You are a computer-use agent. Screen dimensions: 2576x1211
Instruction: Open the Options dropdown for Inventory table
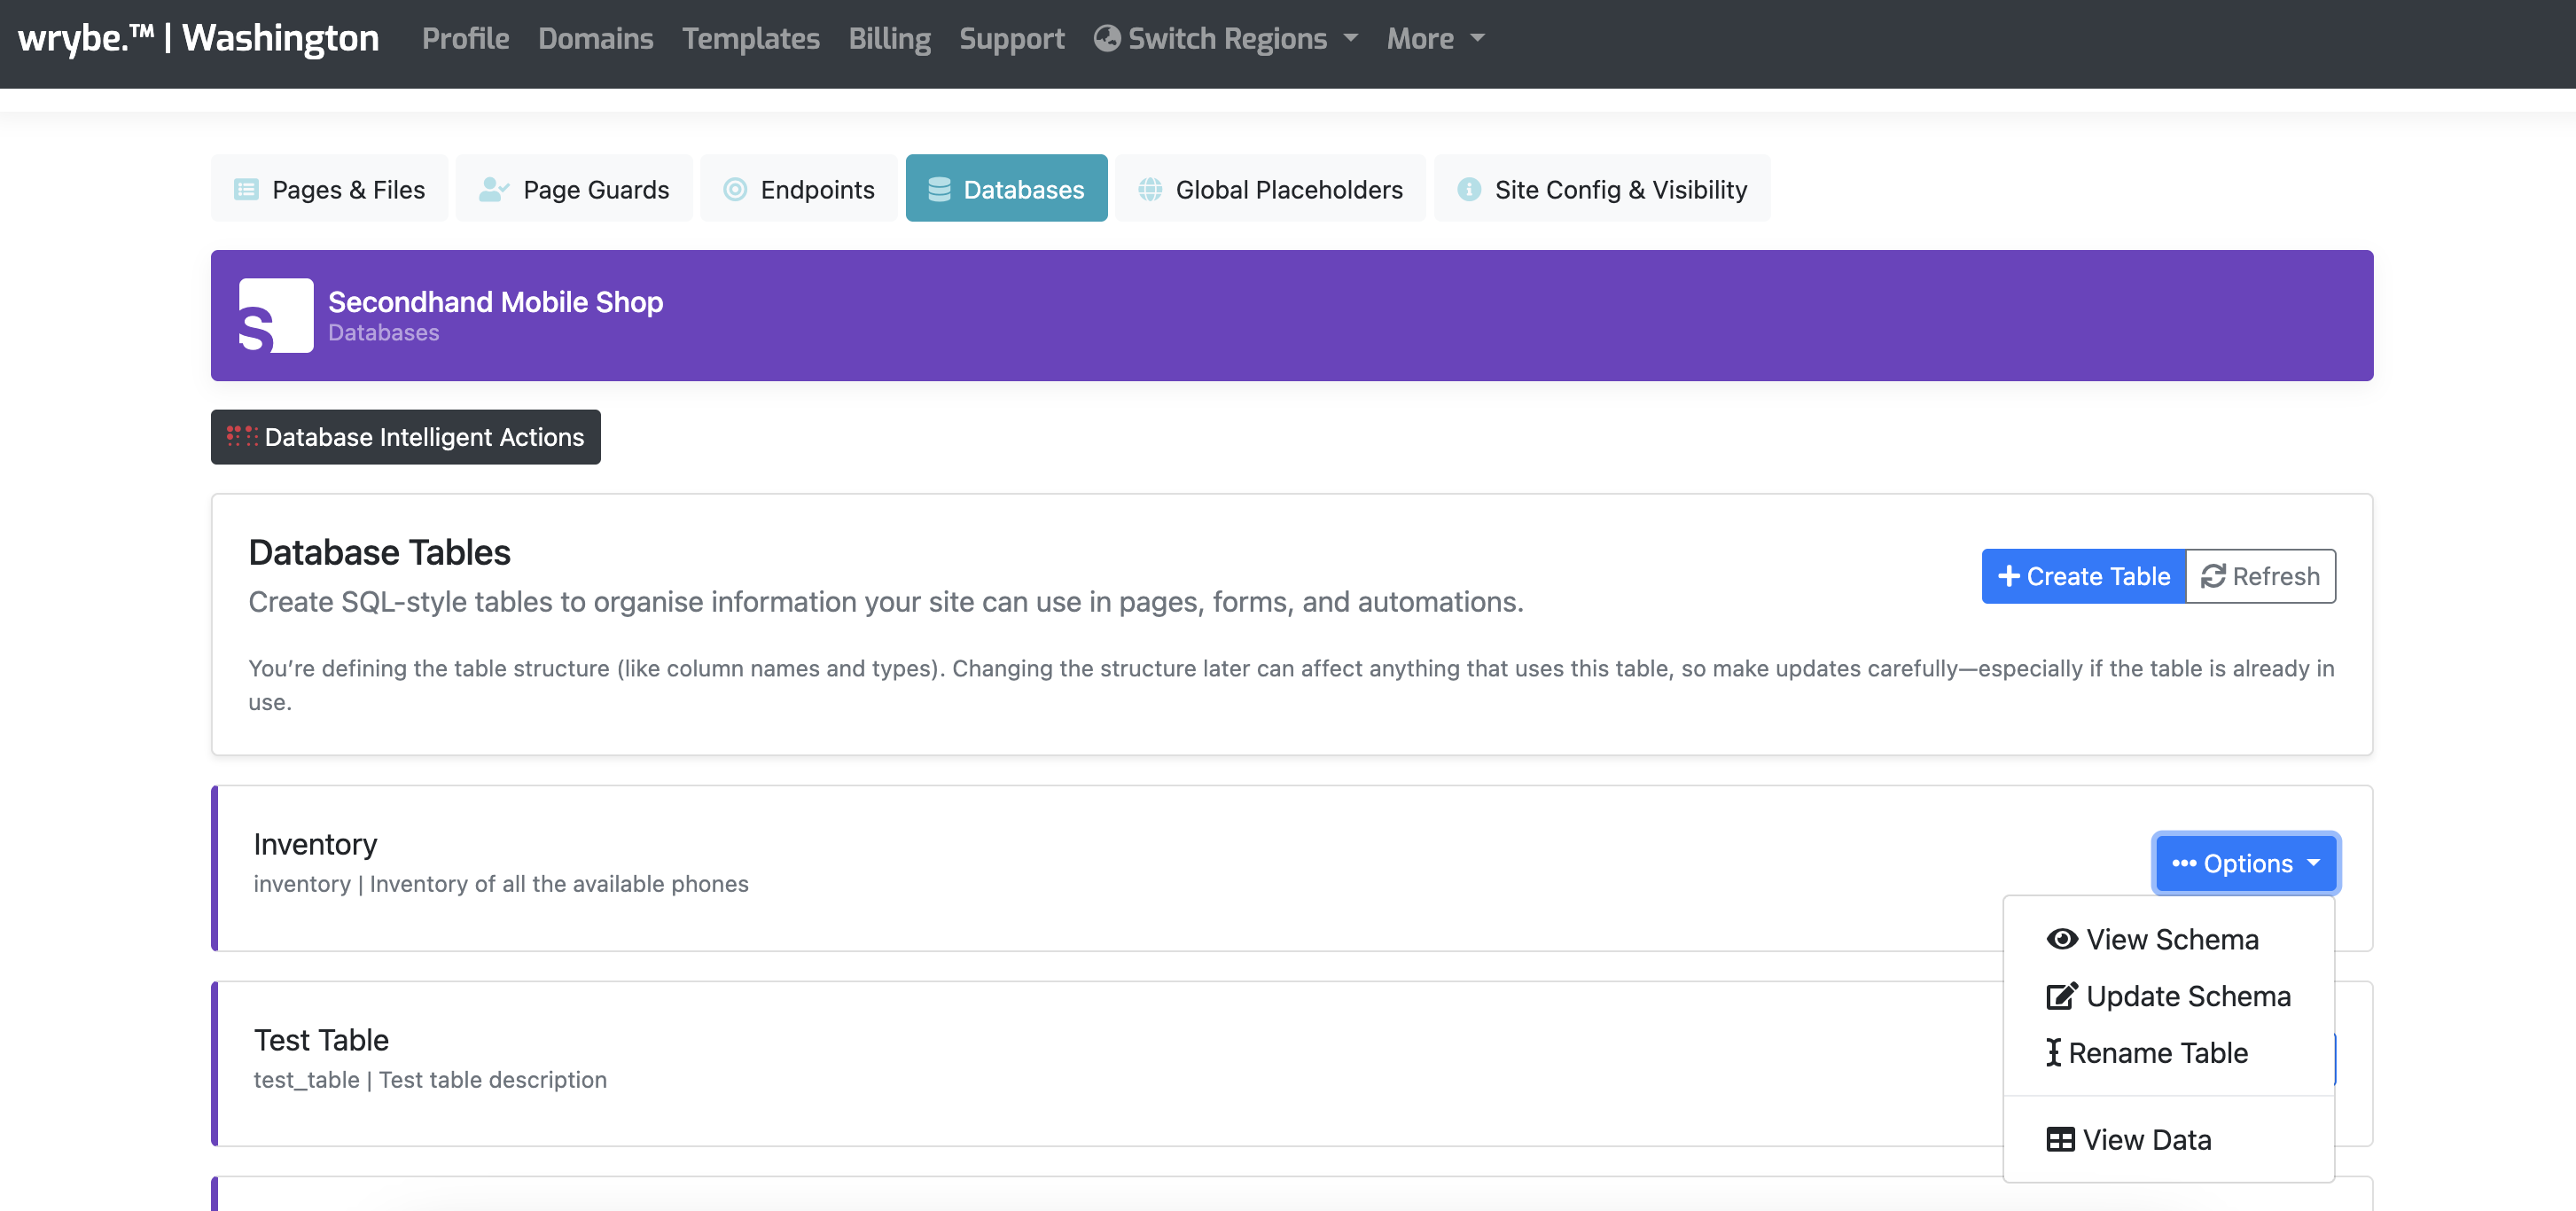(x=2245, y=863)
